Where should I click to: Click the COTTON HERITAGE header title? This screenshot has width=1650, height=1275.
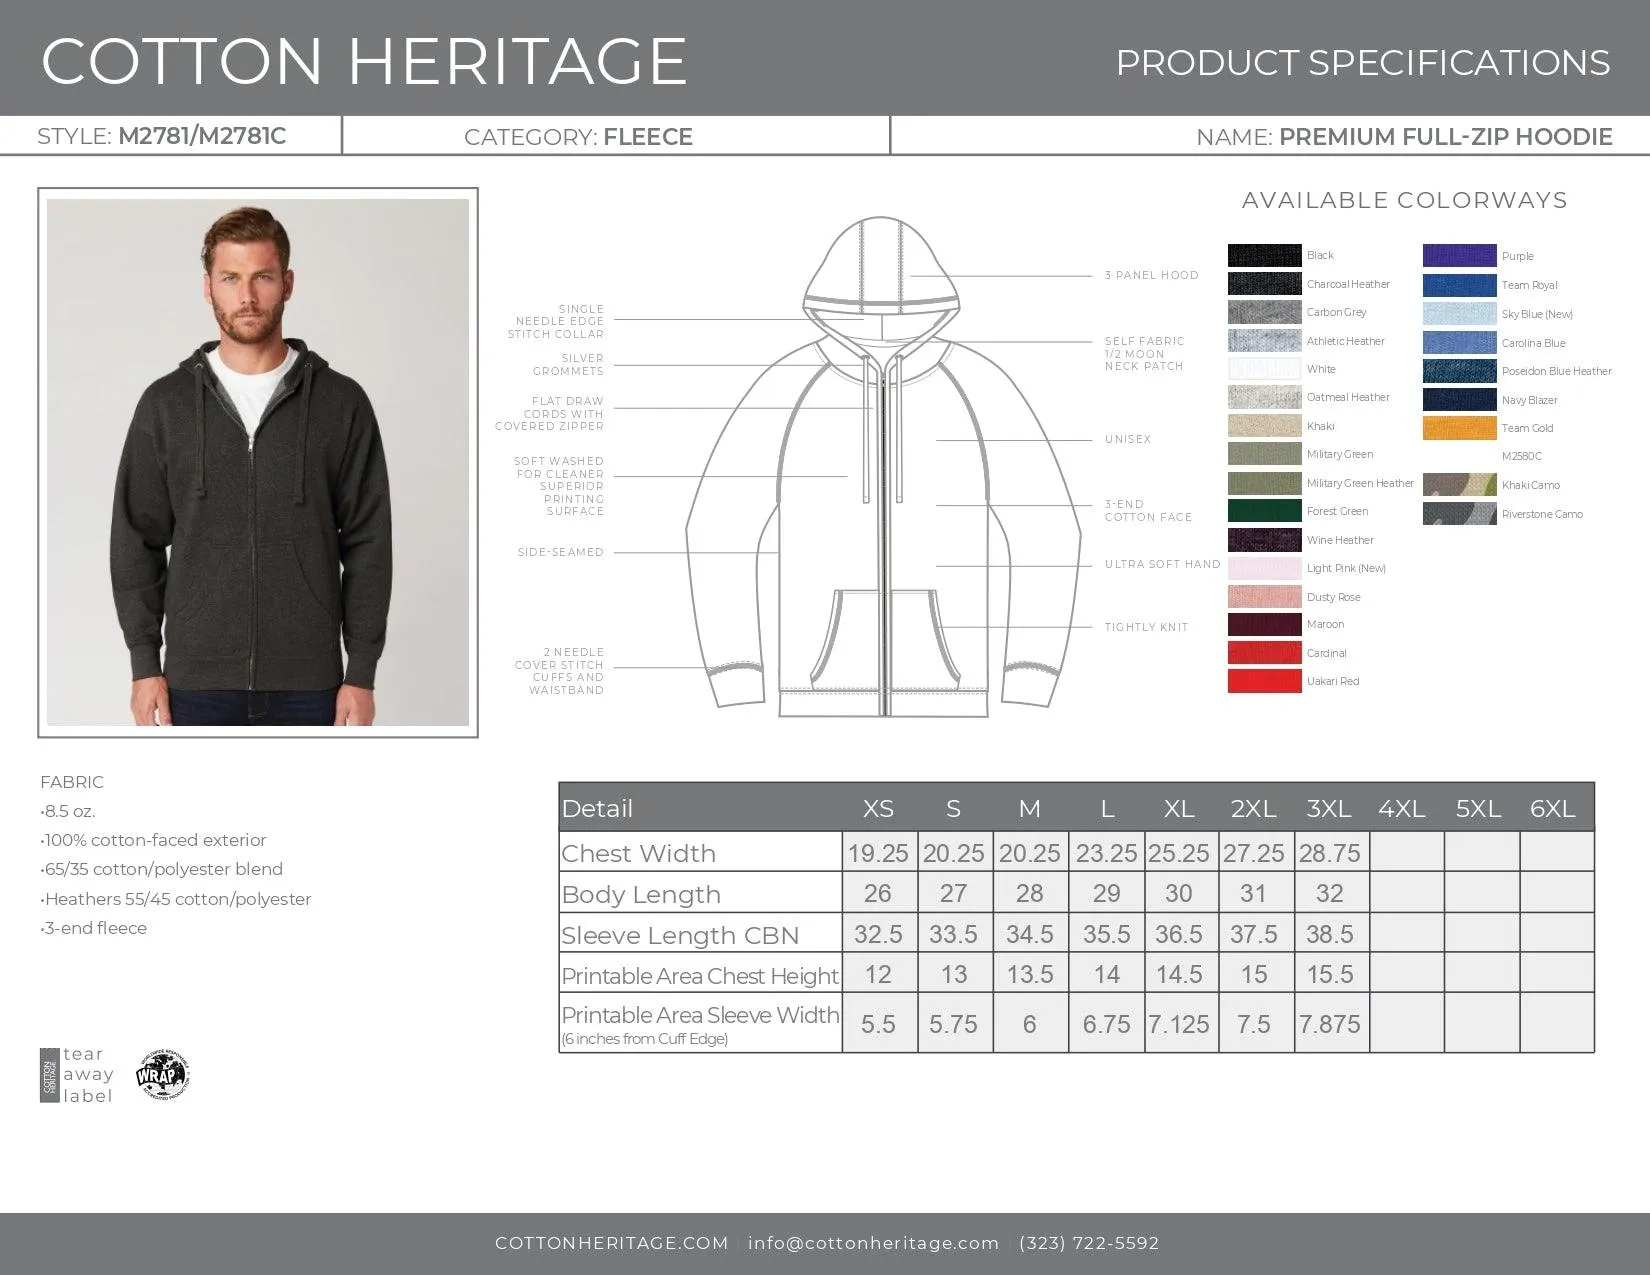[364, 61]
